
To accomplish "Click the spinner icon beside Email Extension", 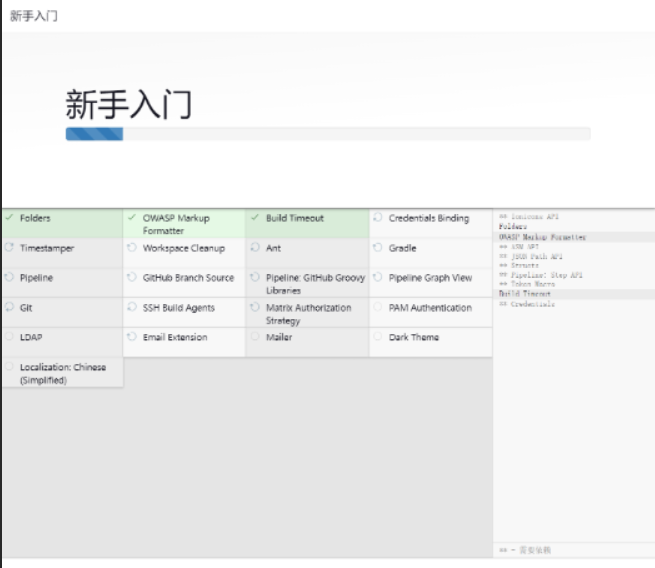I will 132,337.
